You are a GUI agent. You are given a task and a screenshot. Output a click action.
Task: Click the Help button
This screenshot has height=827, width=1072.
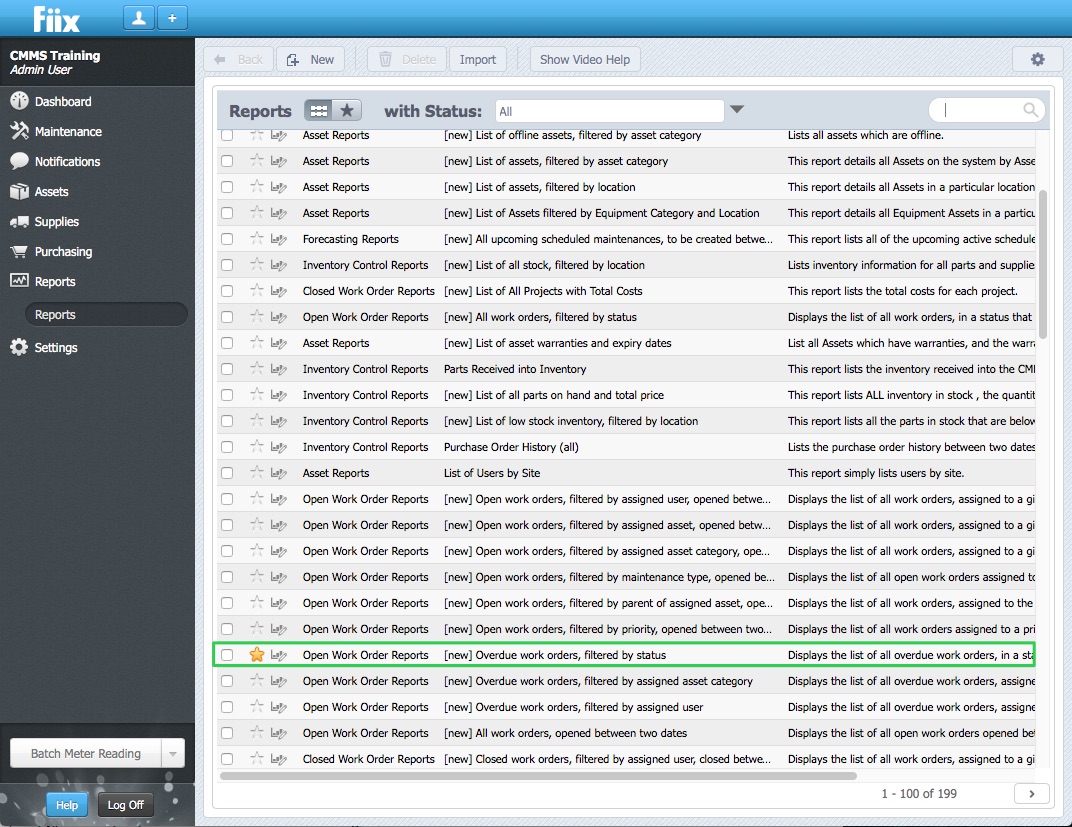pos(67,805)
